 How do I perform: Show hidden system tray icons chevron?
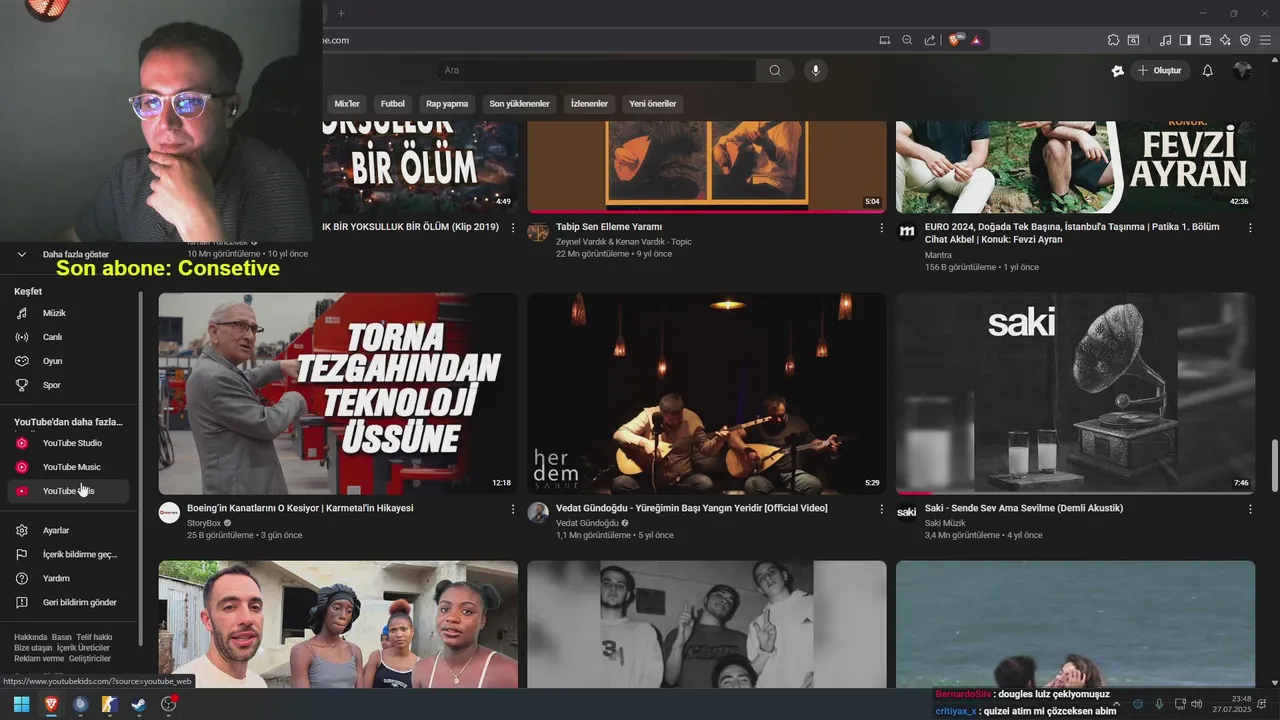tap(1118, 704)
